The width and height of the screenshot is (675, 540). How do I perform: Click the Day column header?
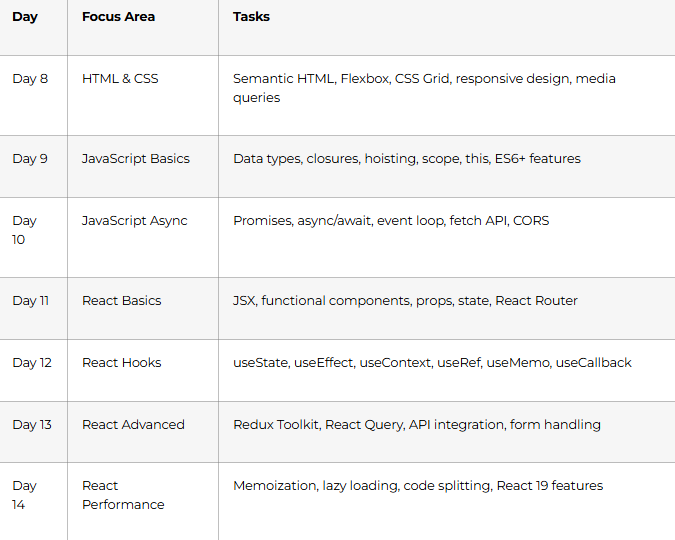25,17
